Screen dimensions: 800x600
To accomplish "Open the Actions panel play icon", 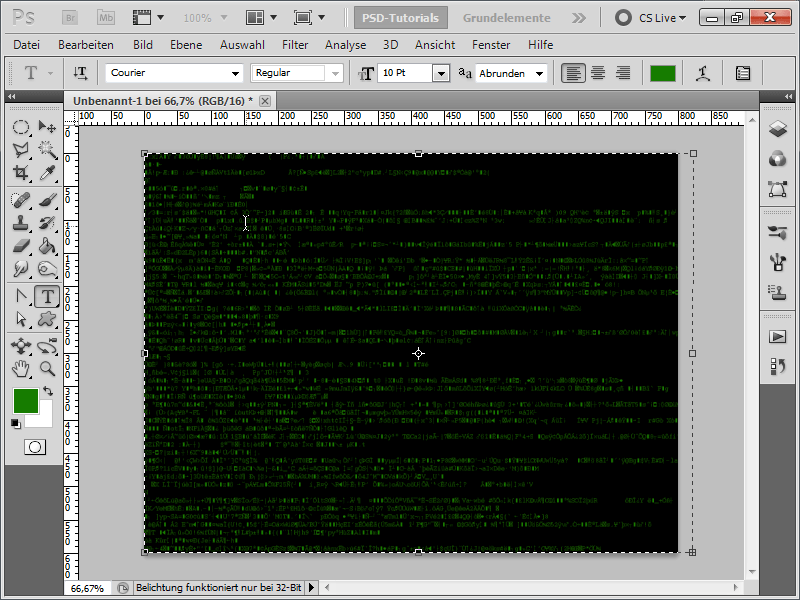I will (778, 337).
